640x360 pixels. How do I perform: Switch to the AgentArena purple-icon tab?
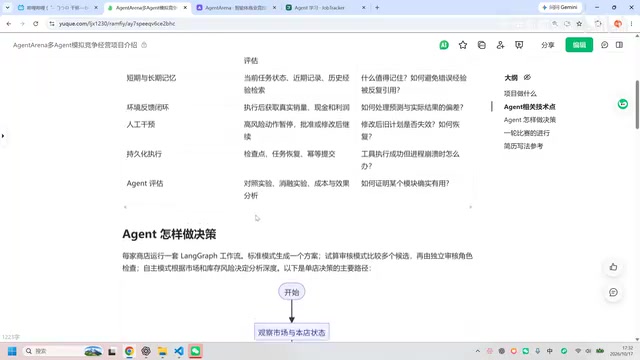coord(236,7)
